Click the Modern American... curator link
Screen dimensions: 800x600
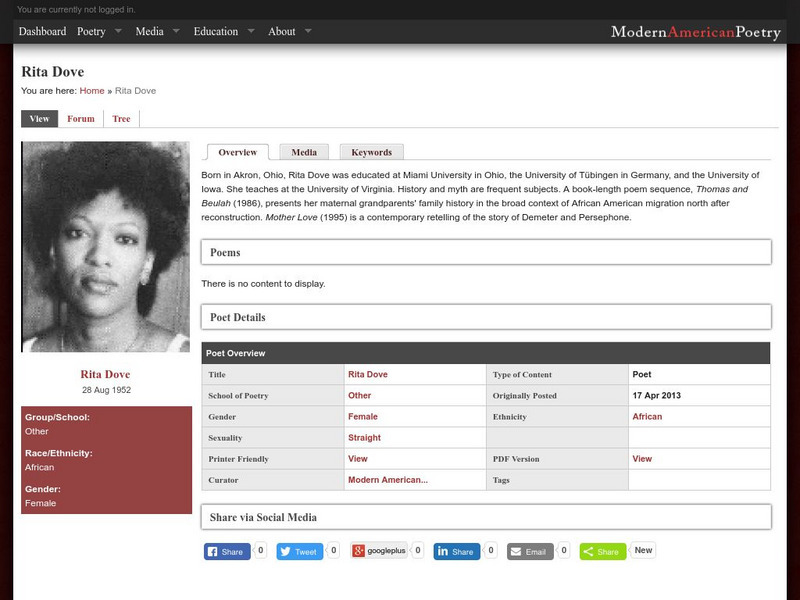pos(387,480)
